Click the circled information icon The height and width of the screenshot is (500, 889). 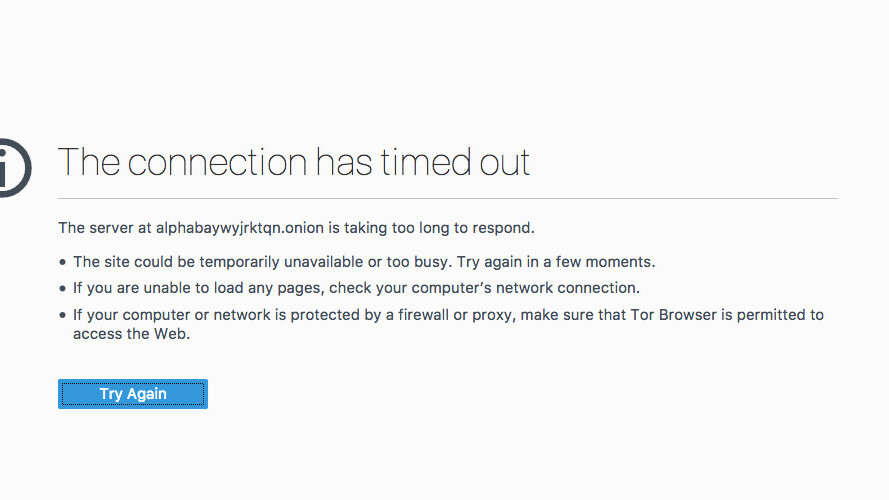pyautogui.click(x=14, y=168)
